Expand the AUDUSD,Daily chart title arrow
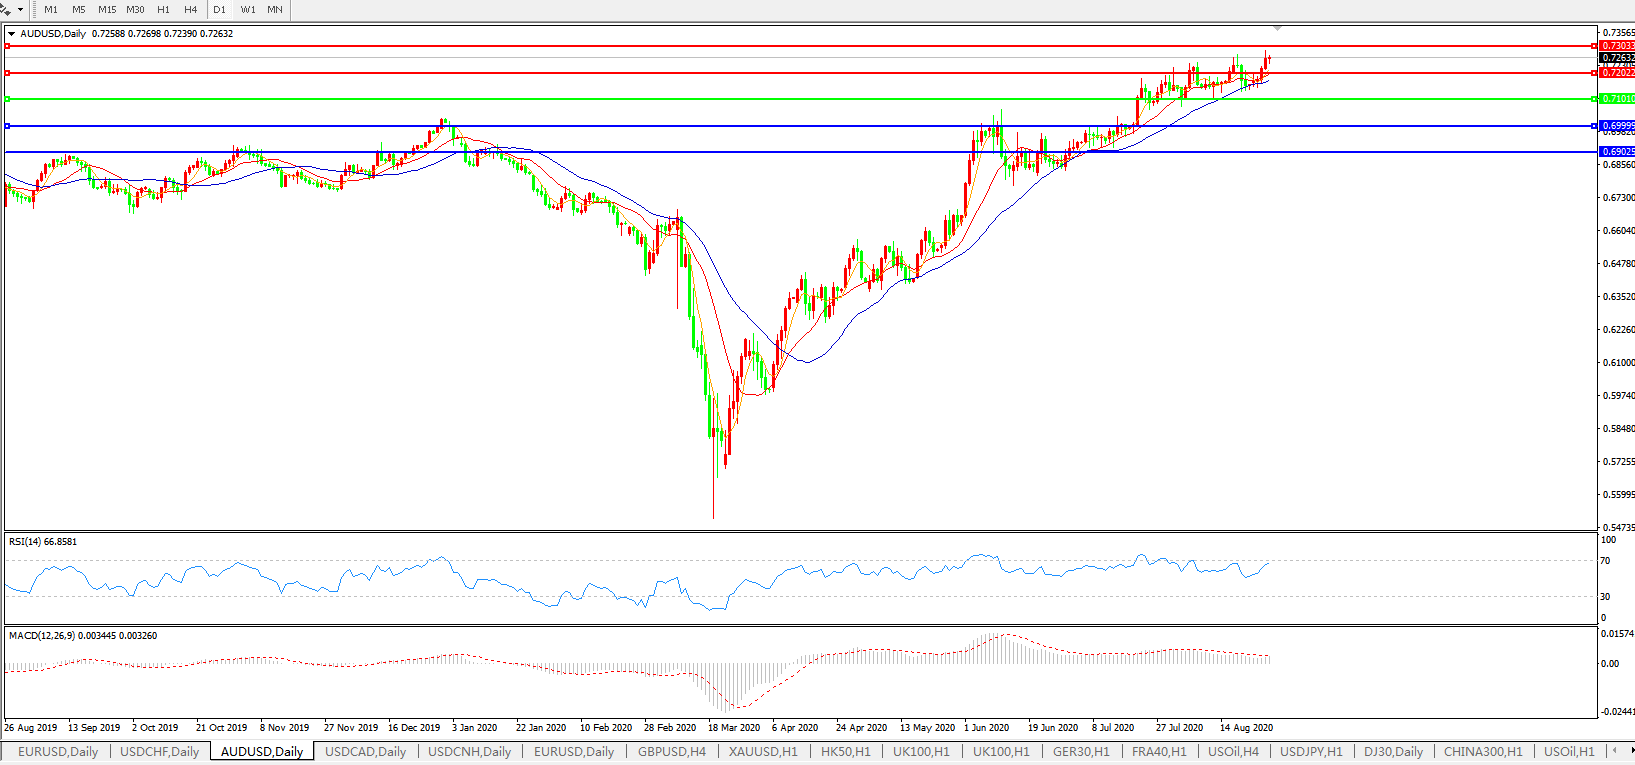Image resolution: width=1635 pixels, height=765 pixels. (11, 34)
